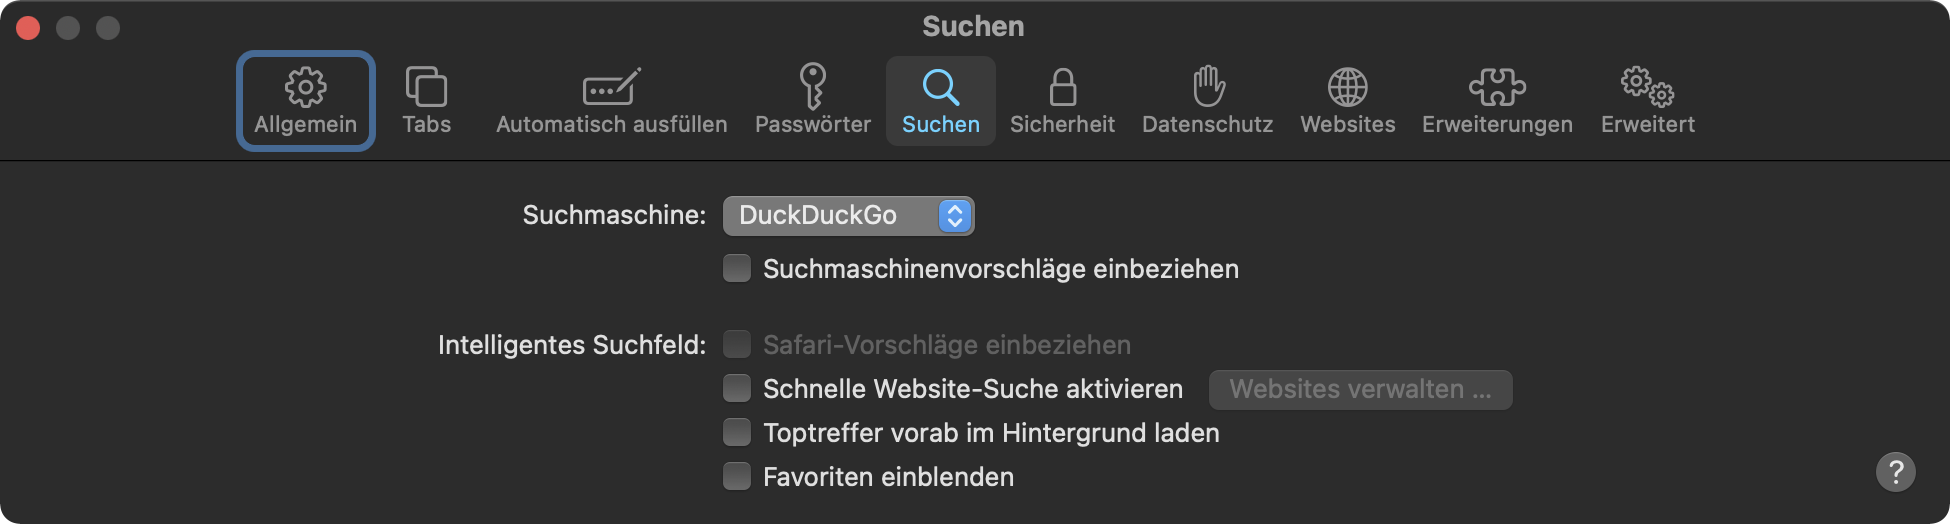1950x524 pixels.
Task: Click the Sicherheit padlock icon
Action: (x=1062, y=87)
